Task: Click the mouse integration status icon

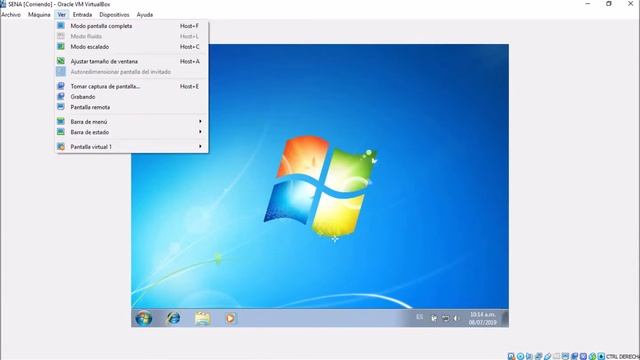Action: coord(593,356)
